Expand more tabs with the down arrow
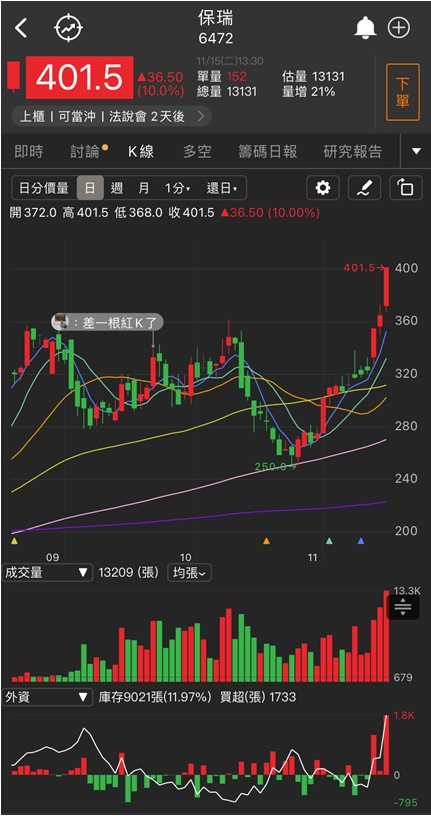The width and height of the screenshot is (431, 816). click(416, 151)
